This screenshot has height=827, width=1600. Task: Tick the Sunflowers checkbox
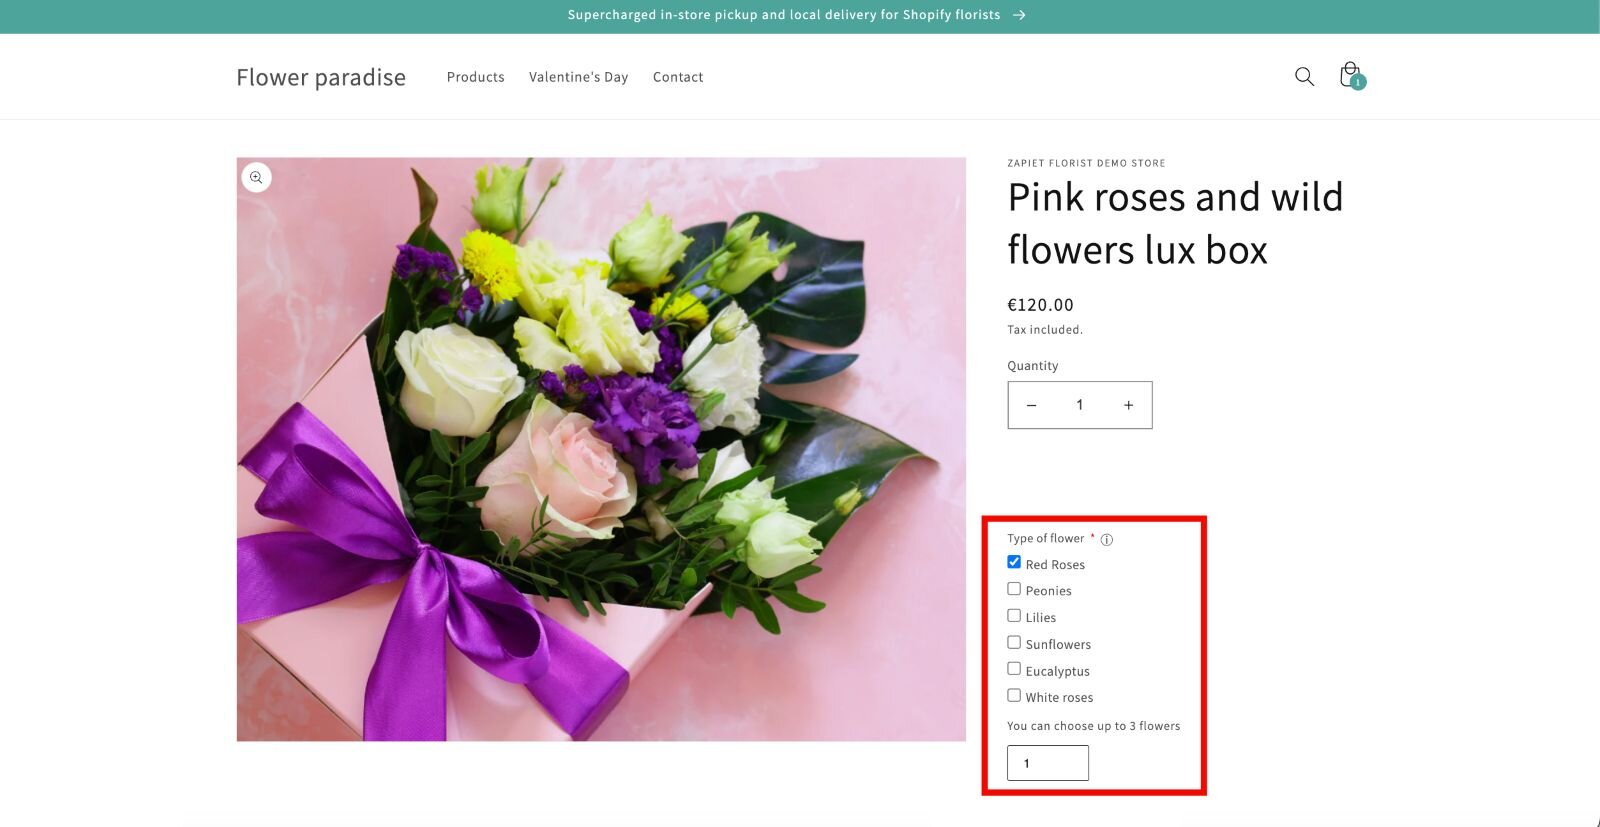pyautogui.click(x=1014, y=642)
